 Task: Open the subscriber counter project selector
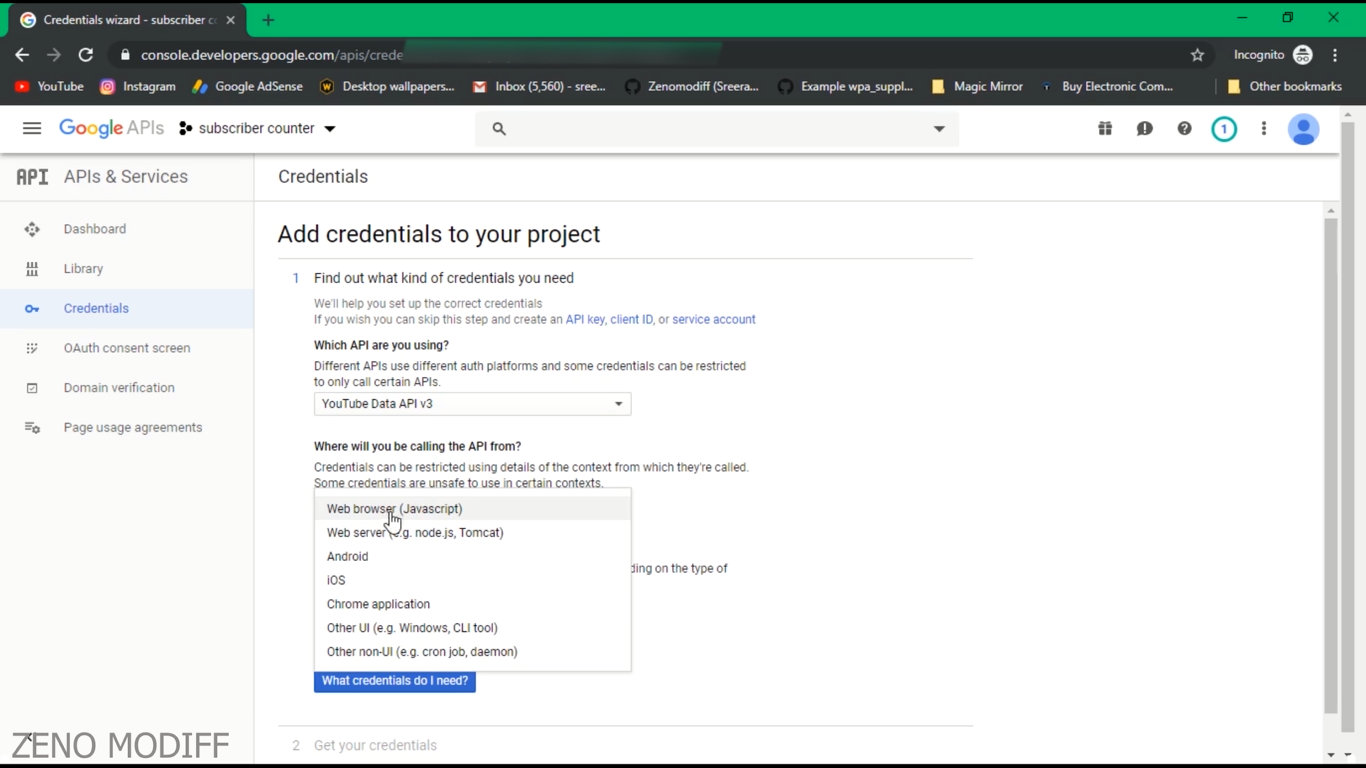click(x=257, y=128)
